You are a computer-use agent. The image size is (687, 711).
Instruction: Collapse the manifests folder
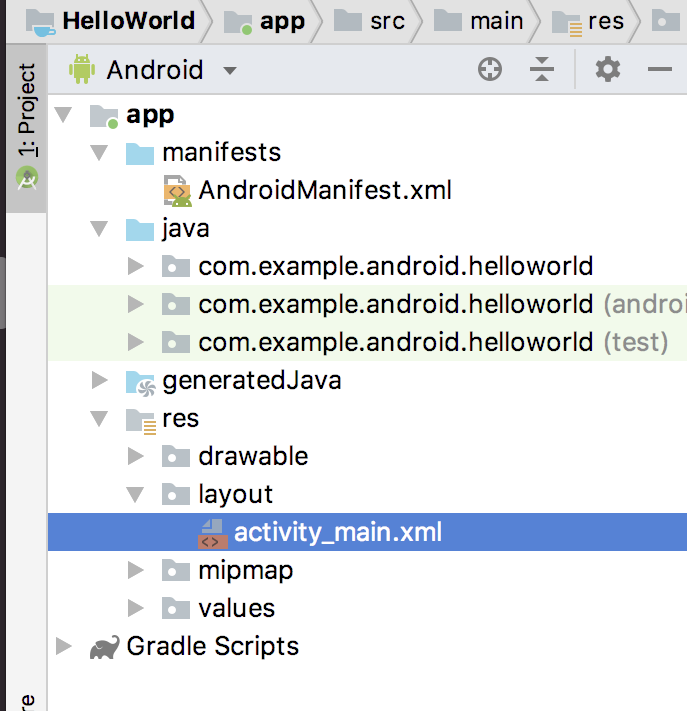pyautogui.click(x=99, y=153)
